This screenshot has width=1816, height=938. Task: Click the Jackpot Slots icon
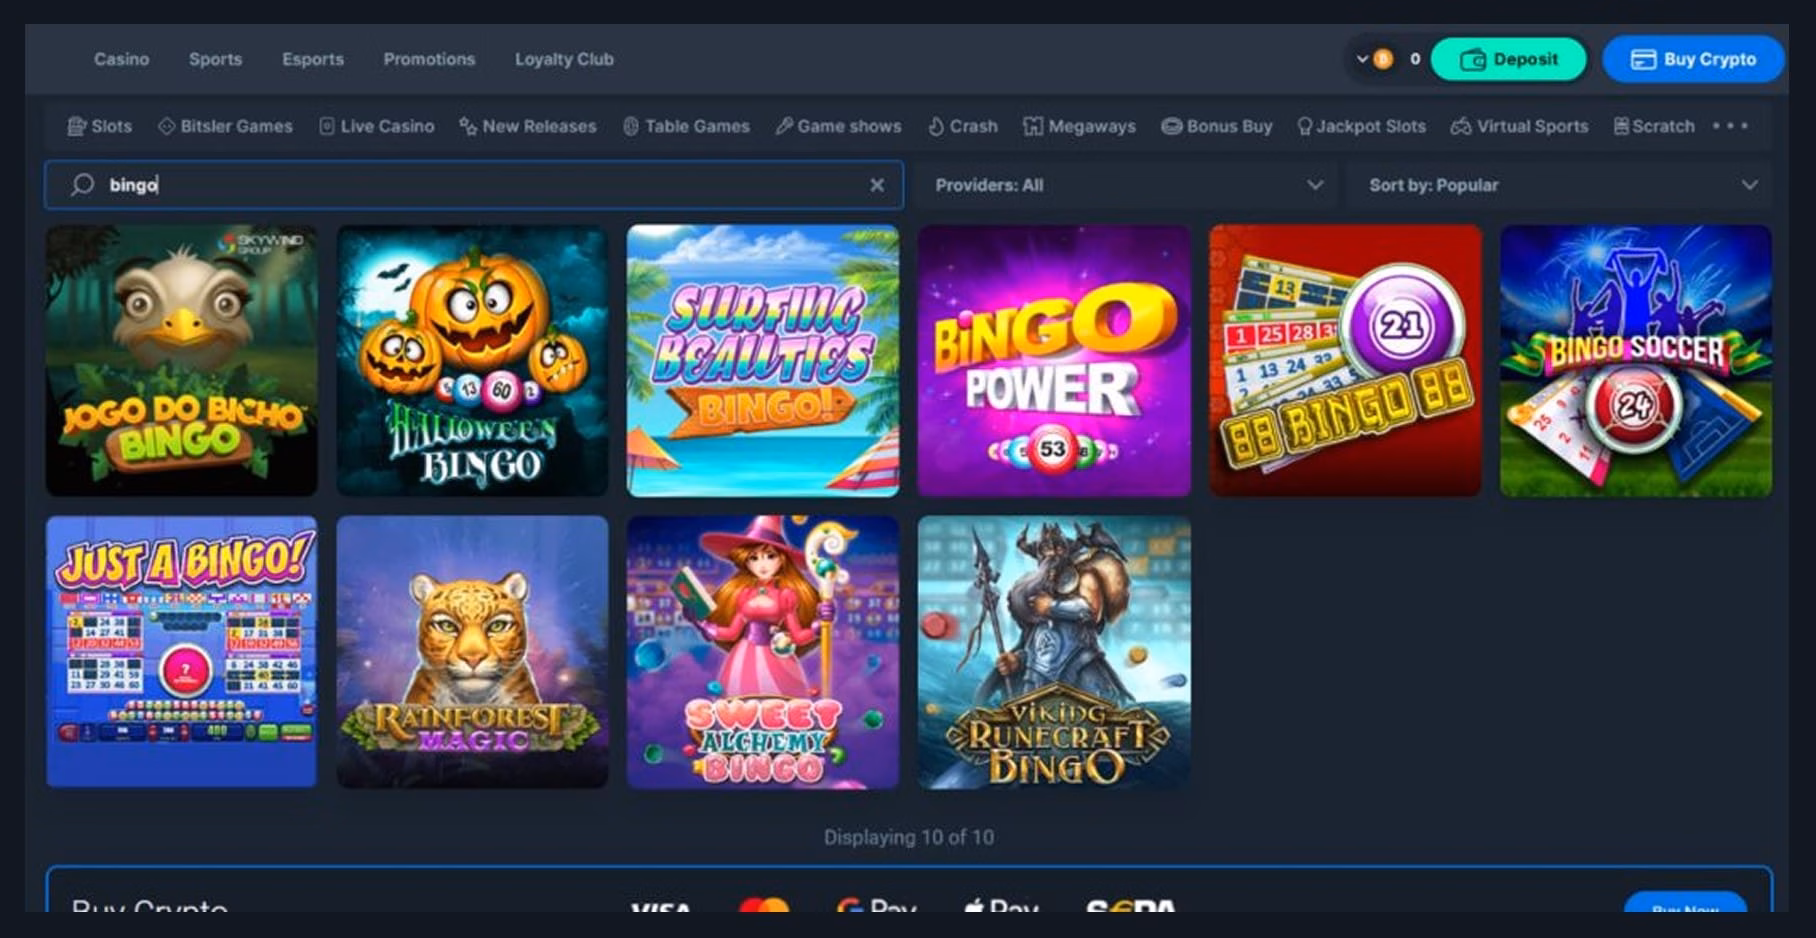point(1304,126)
